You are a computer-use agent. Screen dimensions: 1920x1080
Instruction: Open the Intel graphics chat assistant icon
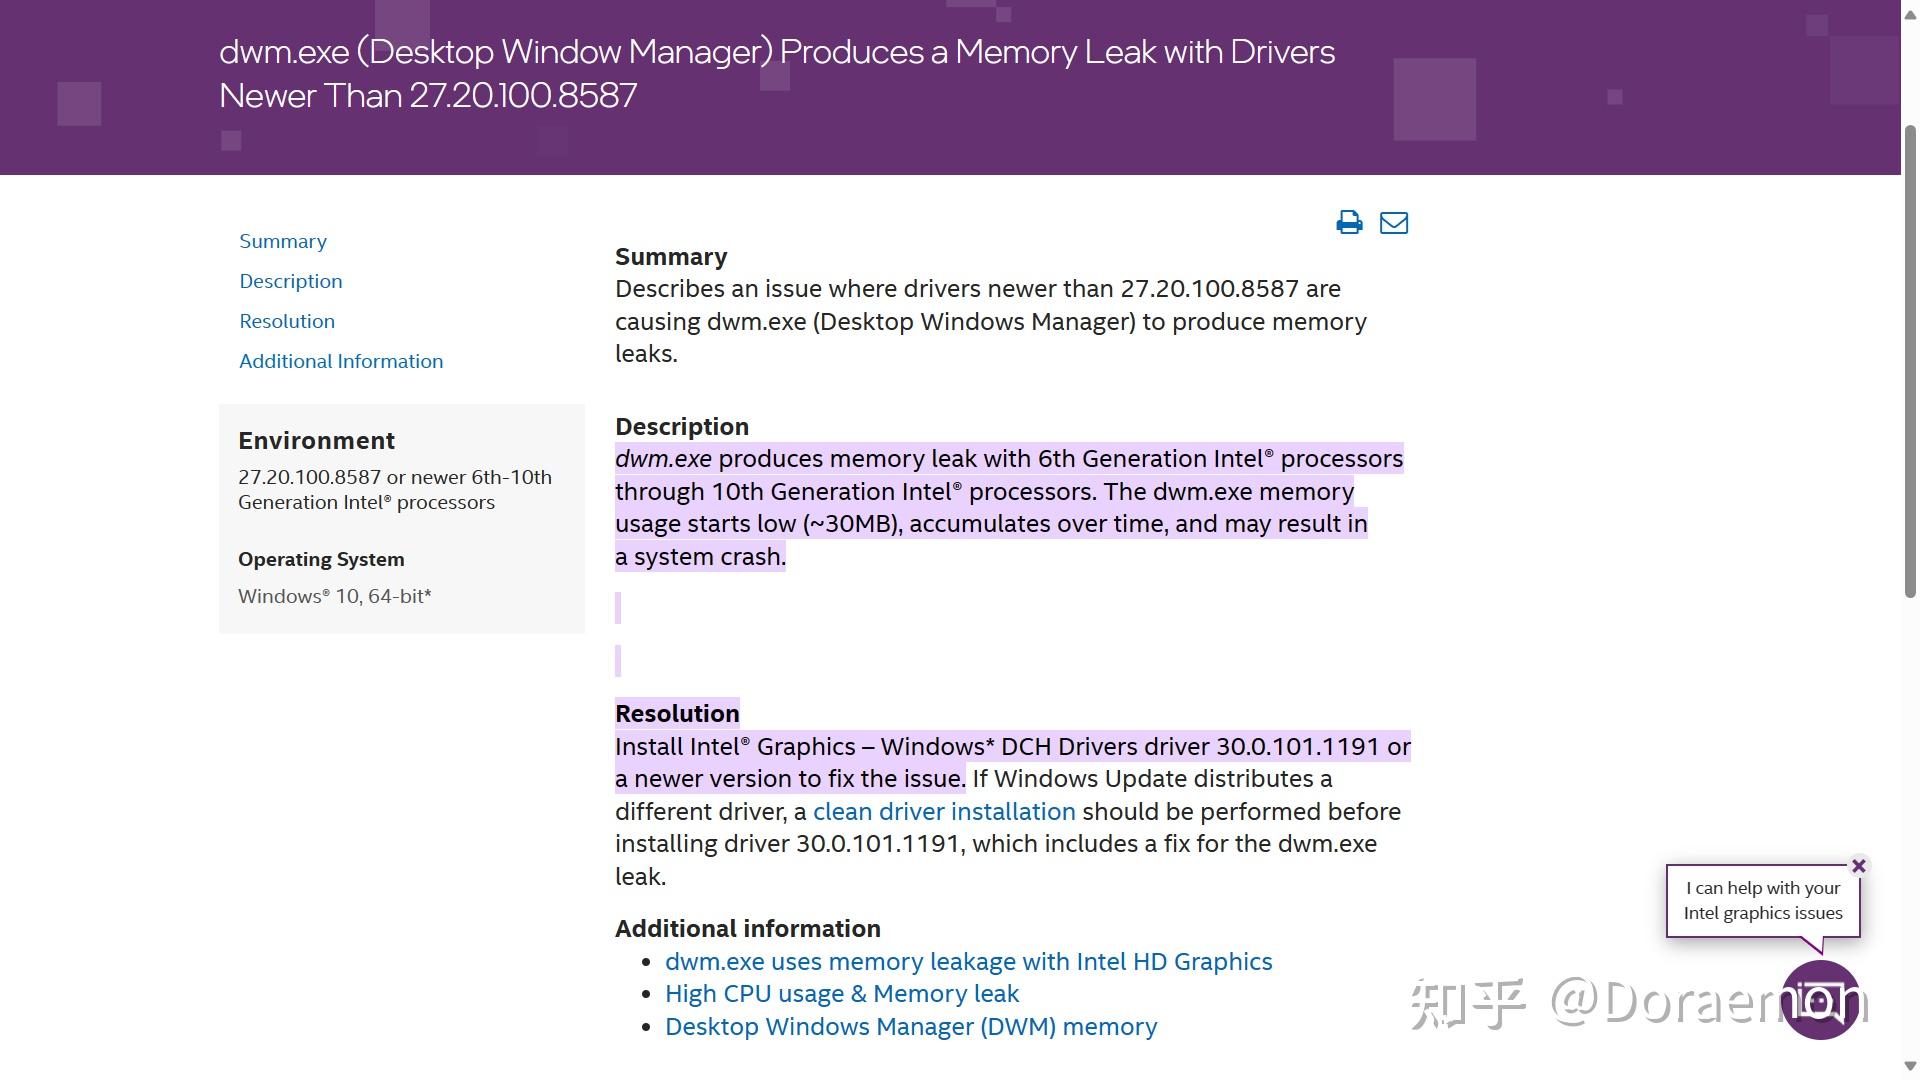click(x=1820, y=999)
